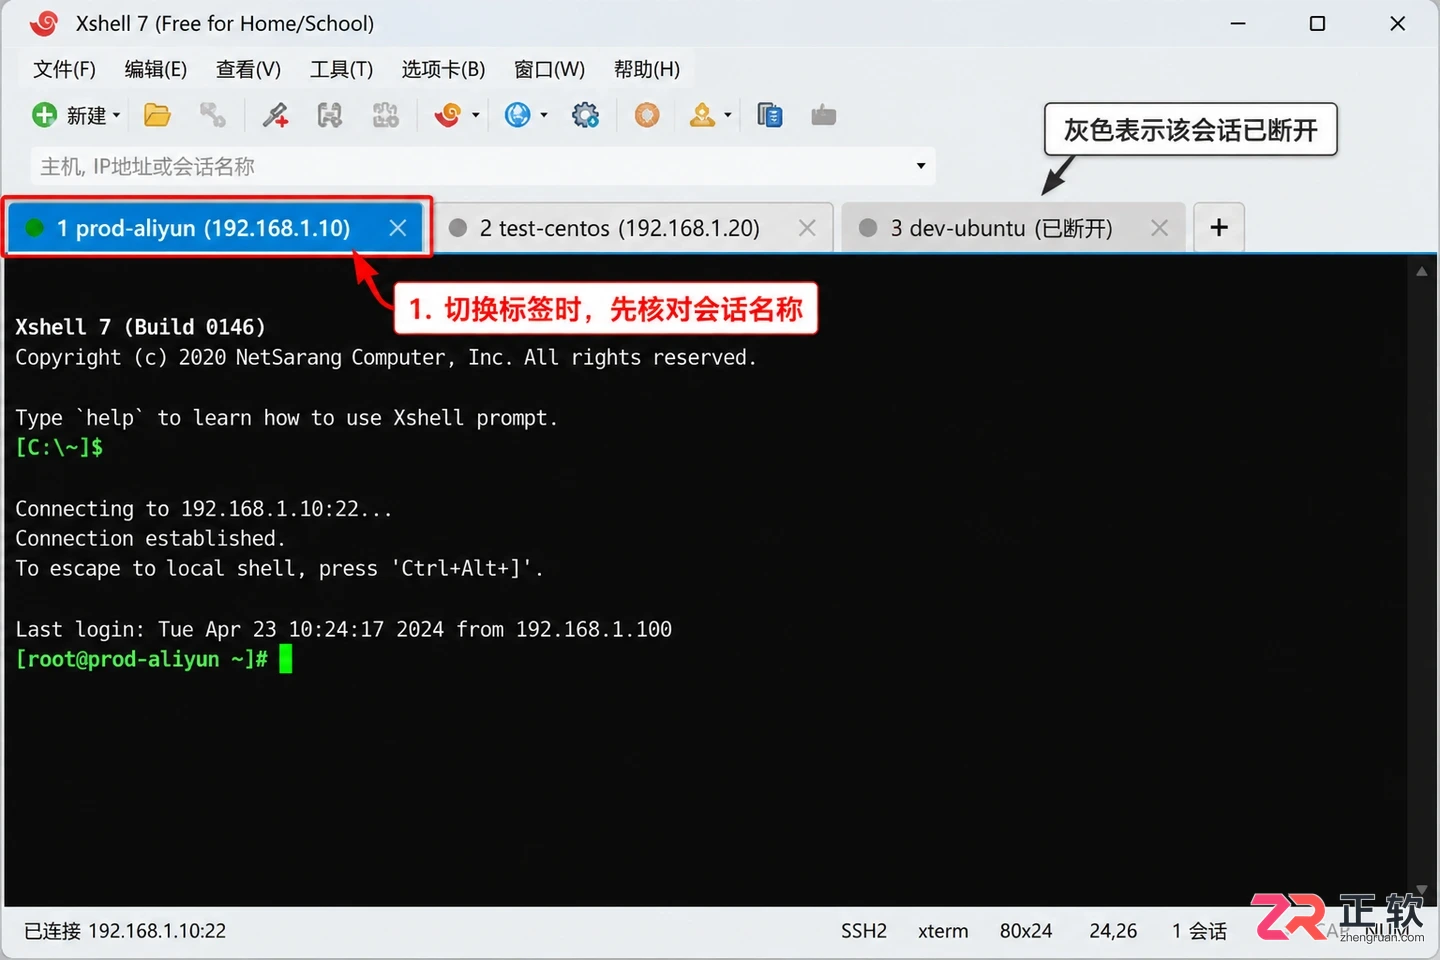Close the prod-aliyun tab
Image resolution: width=1440 pixels, height=960 pixels.
pos(397,228)
